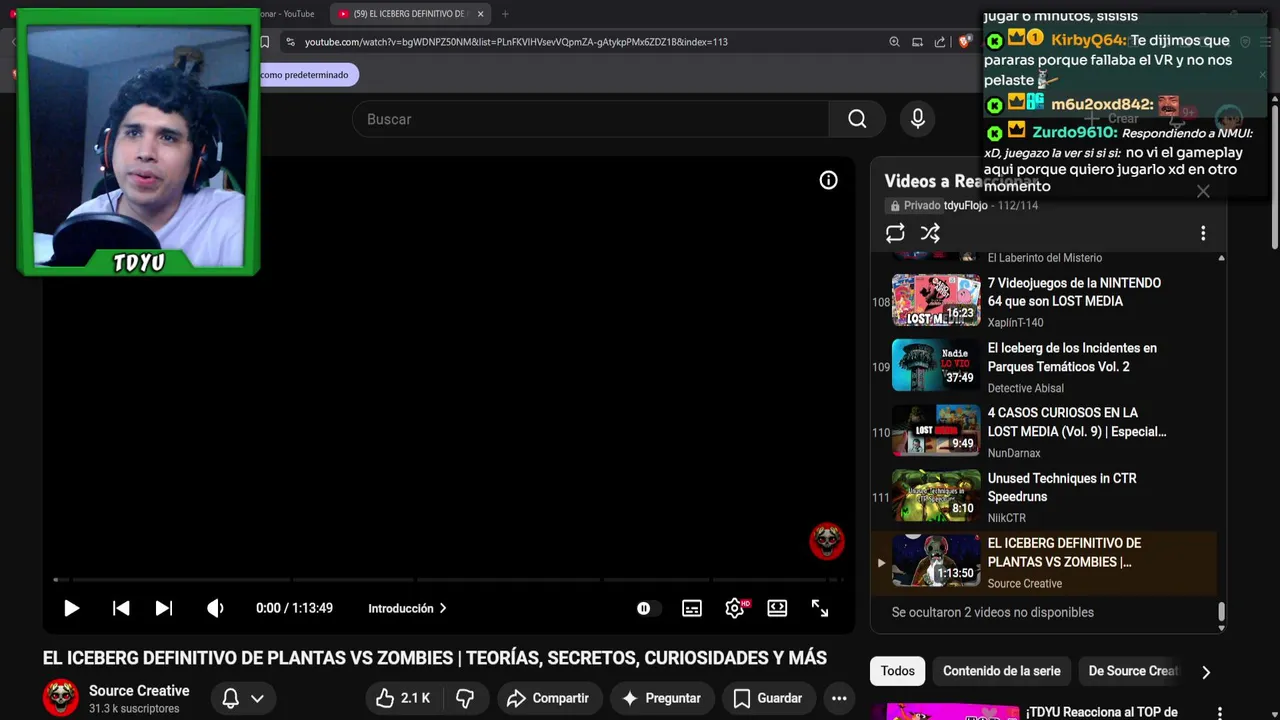
Task: Search with voice microphone button
Action: 918,119
